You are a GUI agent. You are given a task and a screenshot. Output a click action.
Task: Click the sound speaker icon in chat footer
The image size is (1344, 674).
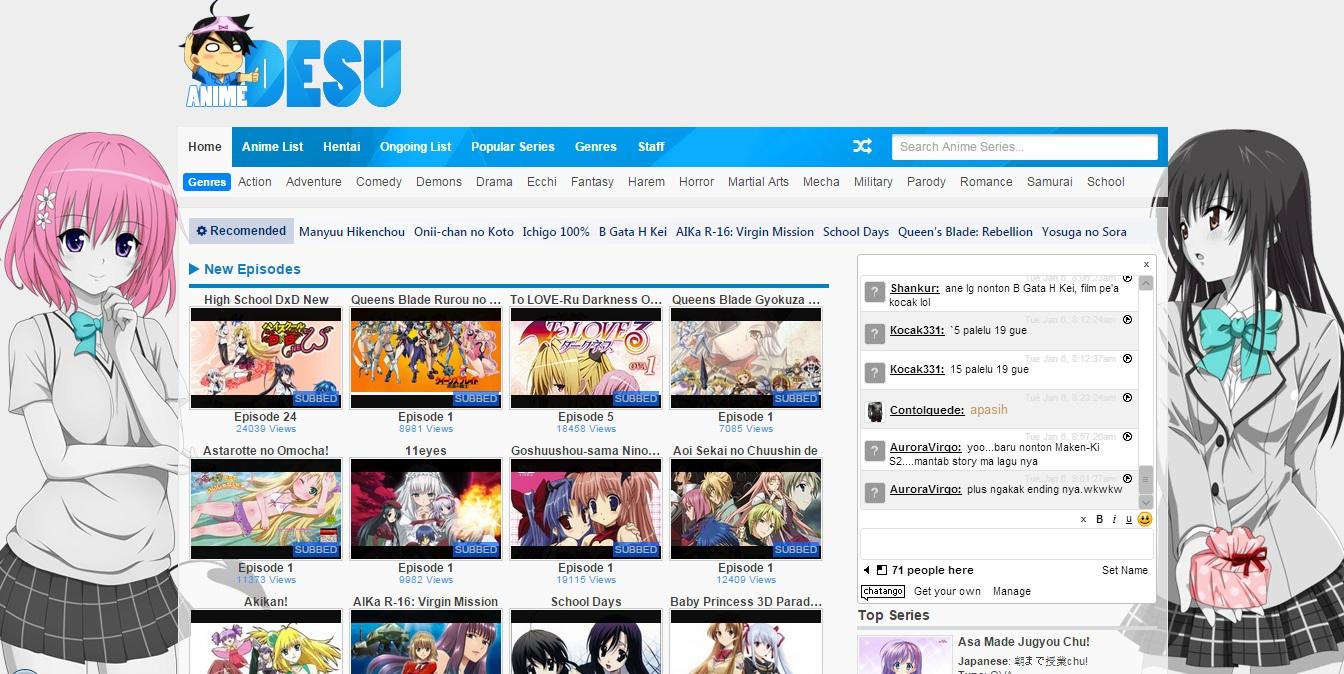click(x=867, y=570)
